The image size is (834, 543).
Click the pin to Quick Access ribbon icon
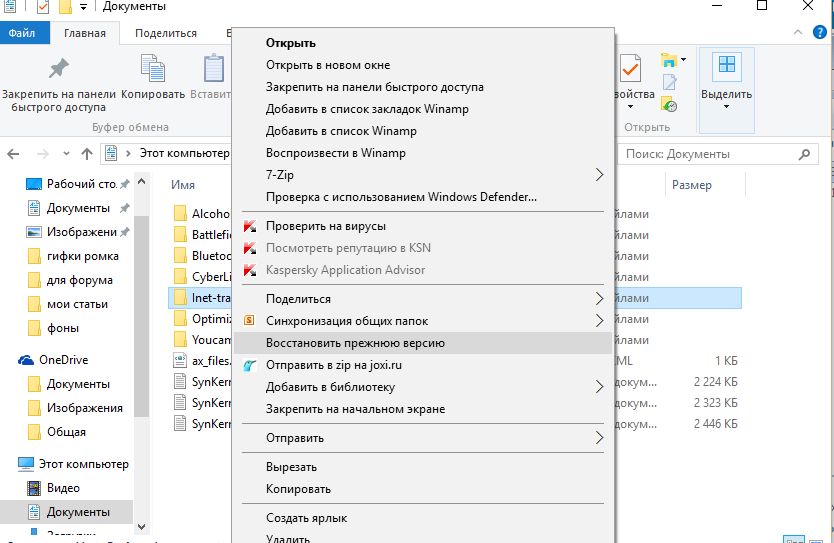58,69
